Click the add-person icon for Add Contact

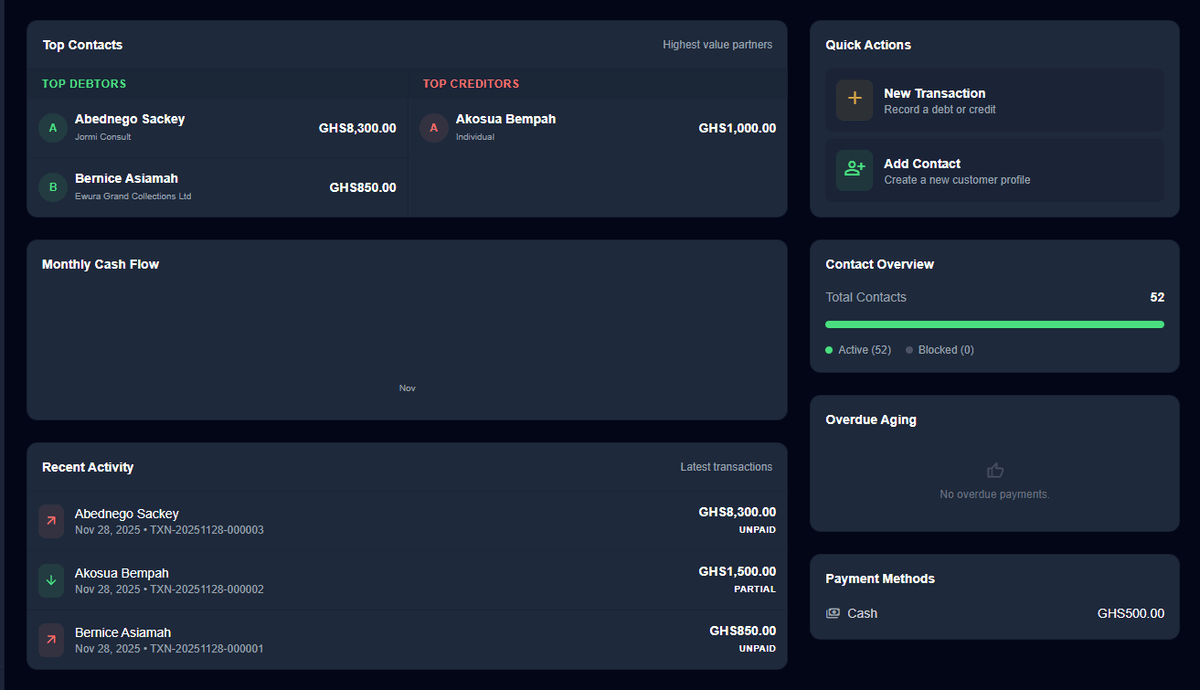[854, 170]
